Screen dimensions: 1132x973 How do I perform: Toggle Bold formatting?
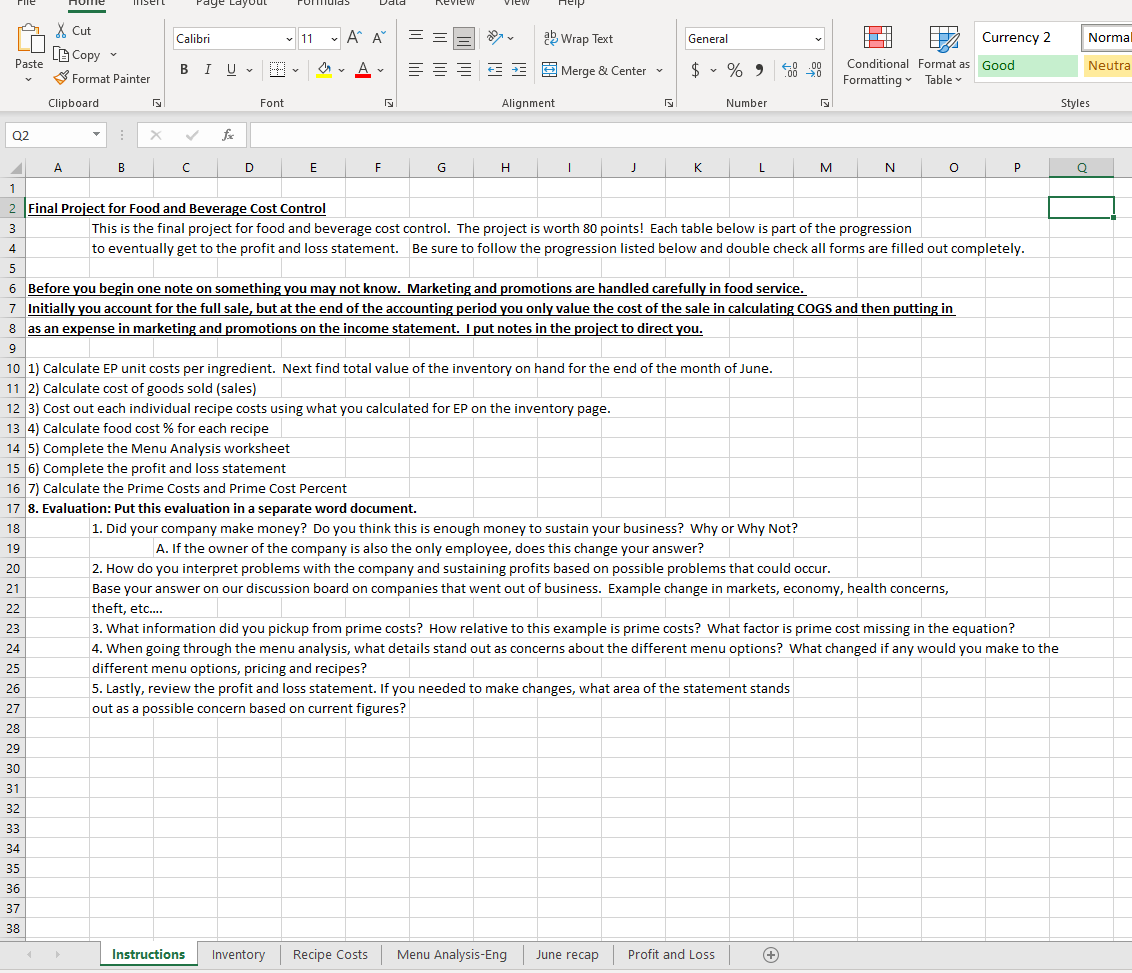point(184,69)
